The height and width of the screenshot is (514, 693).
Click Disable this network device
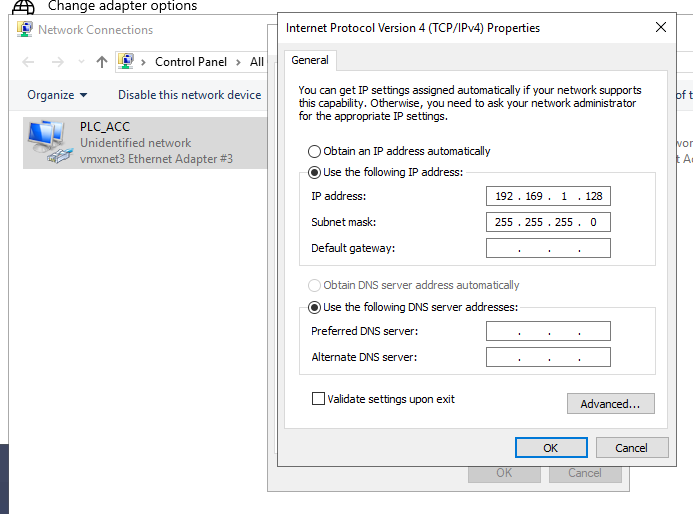tap(189, 95)
